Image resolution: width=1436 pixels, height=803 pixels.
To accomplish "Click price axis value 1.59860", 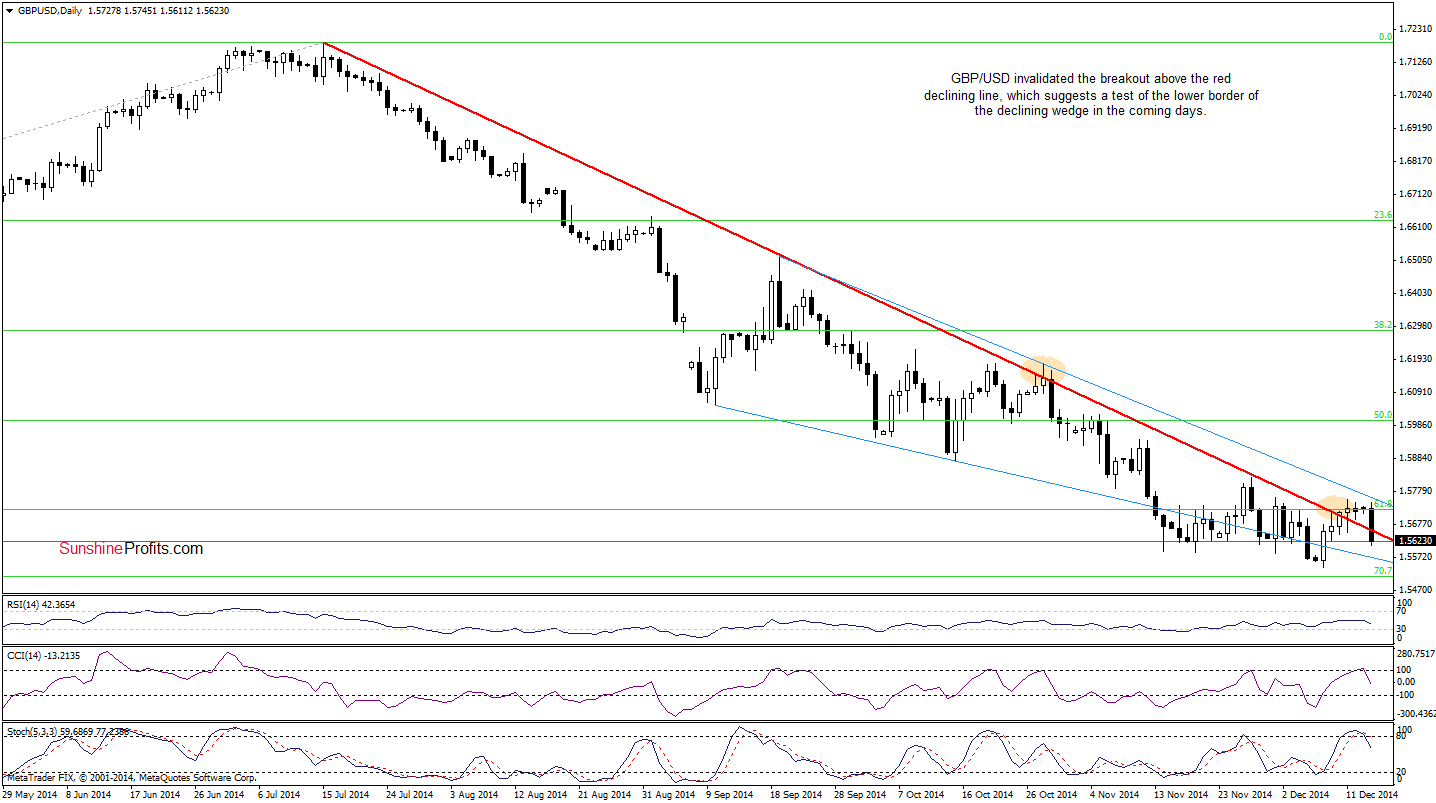I will coord(1415,425).
